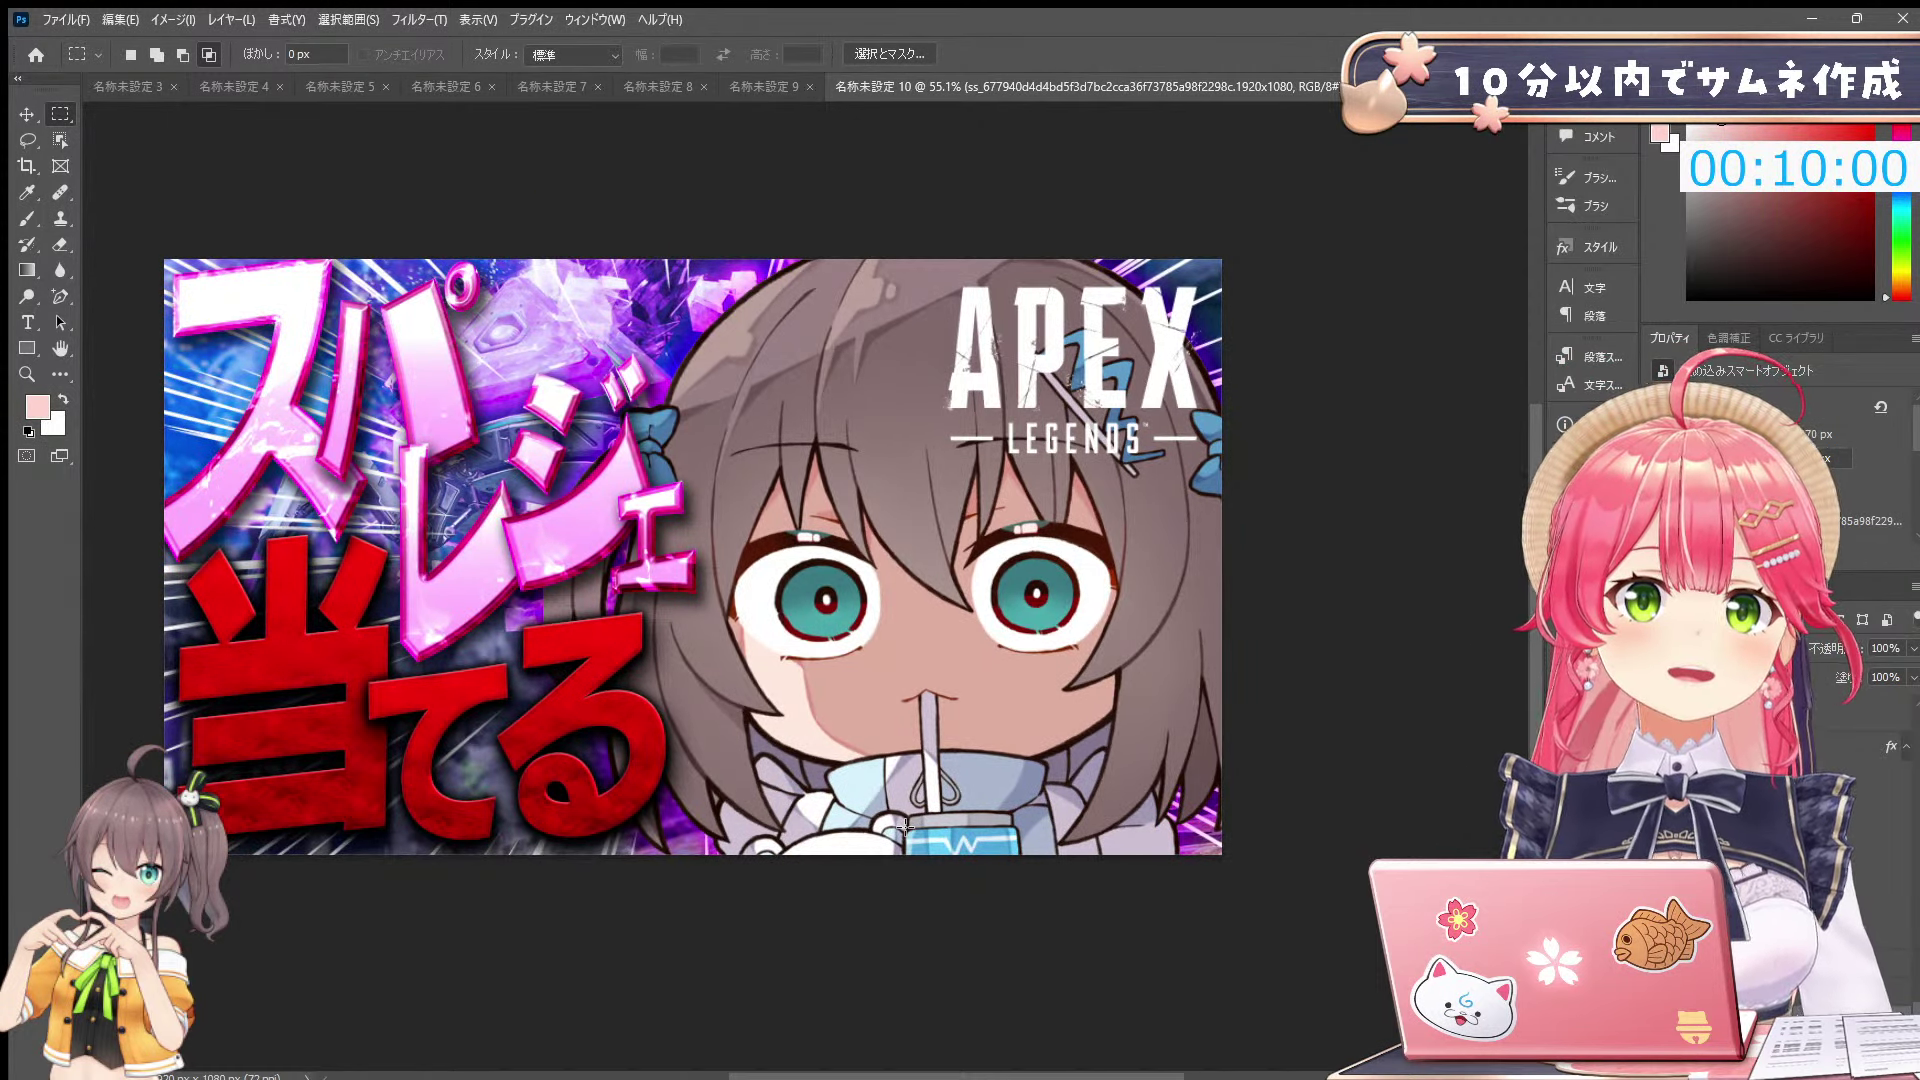This screenshot has width=1920, height=1080.
Task: Open the Edit Toolbar three-dots menu
Action: (x=61, y=374)
